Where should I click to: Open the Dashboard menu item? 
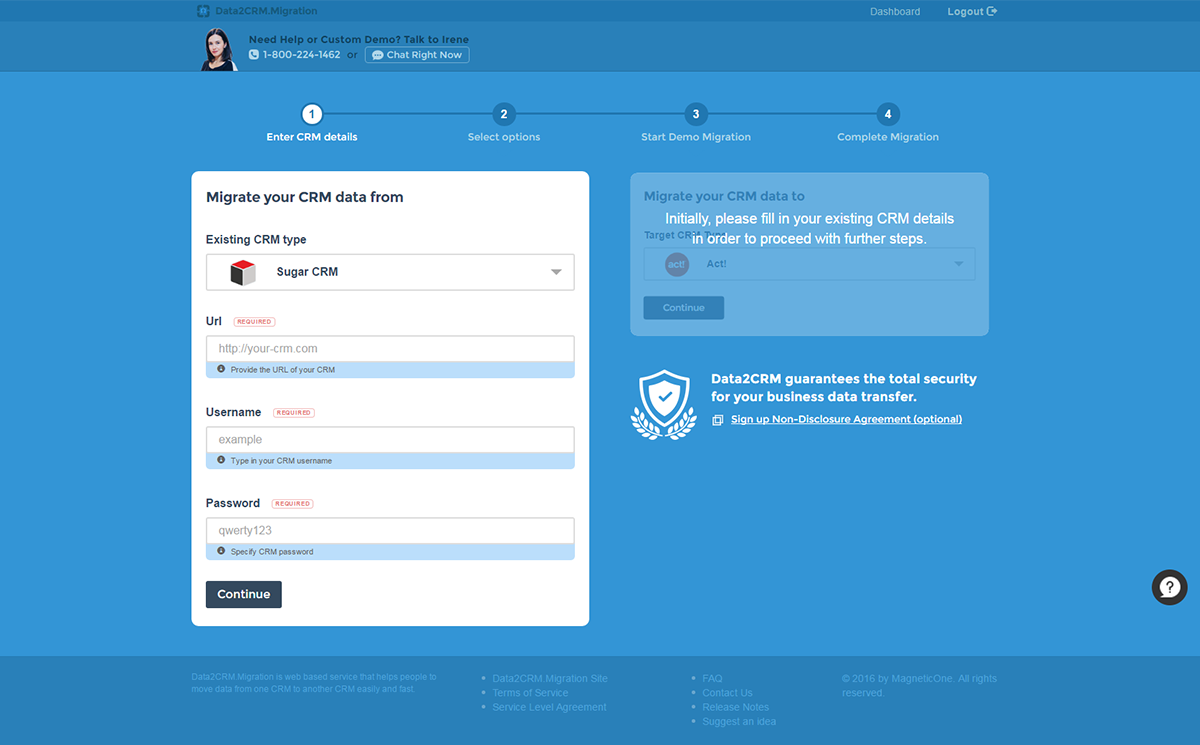pyautogui.click(x=895, y=12)
